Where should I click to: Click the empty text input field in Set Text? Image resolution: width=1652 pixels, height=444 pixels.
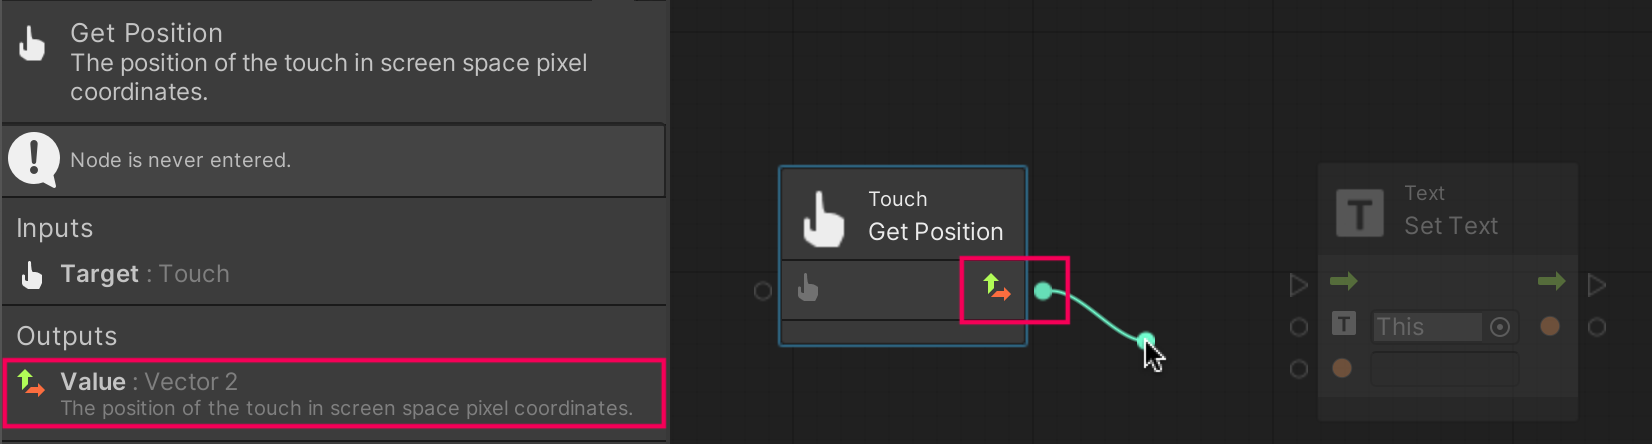point(1444,369)
